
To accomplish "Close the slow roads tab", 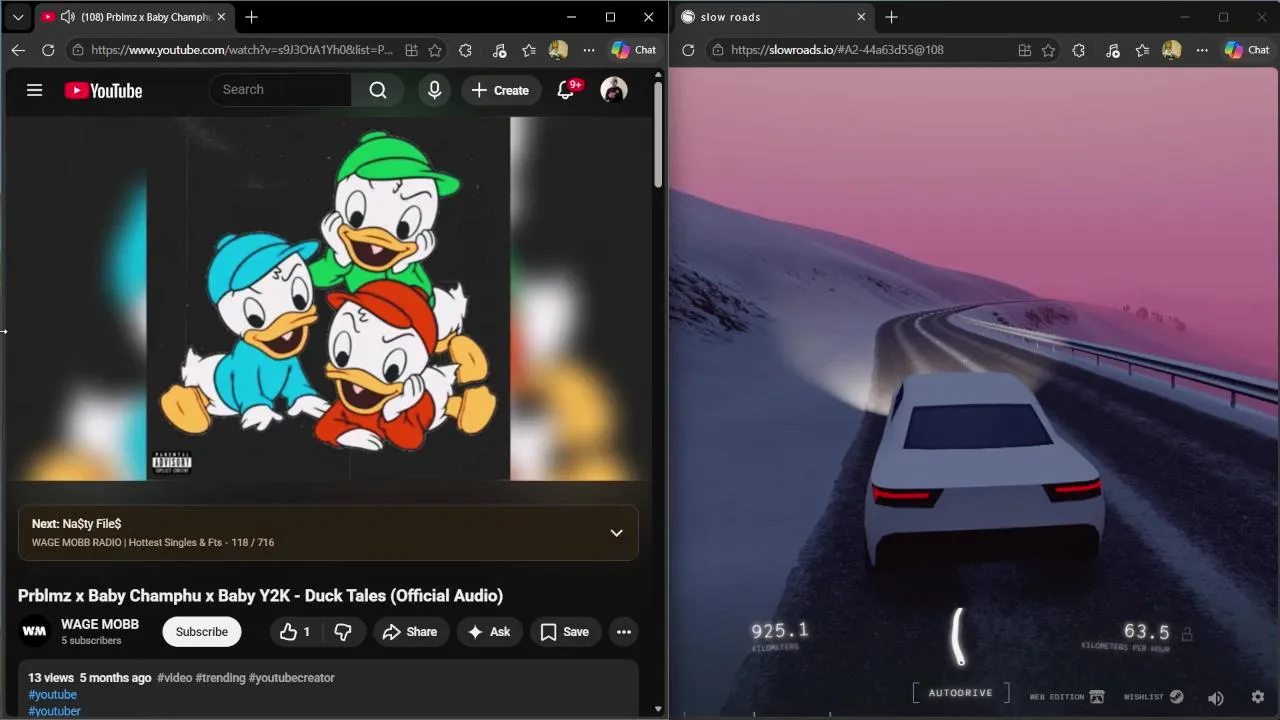I will click(861, 17).
